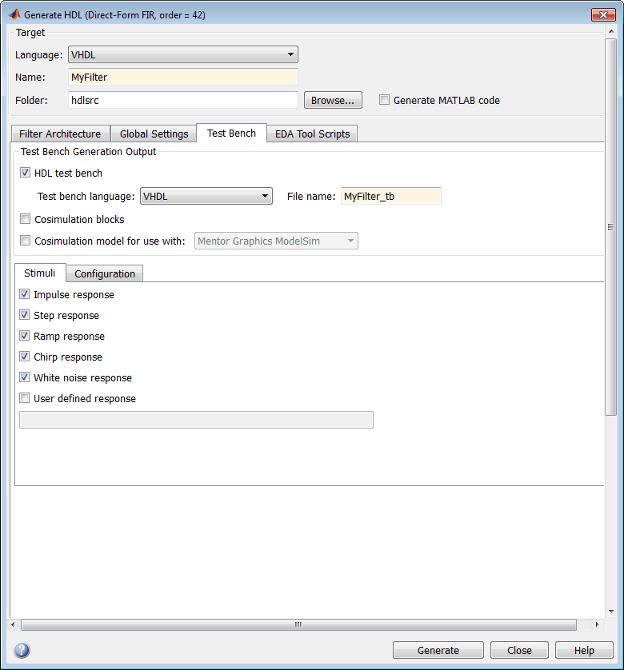Image resolution: width=624 pixels, height=670 pixels.
Task: Toggle the HDL test bench checkbox
Action: click(x=25, y=173)
